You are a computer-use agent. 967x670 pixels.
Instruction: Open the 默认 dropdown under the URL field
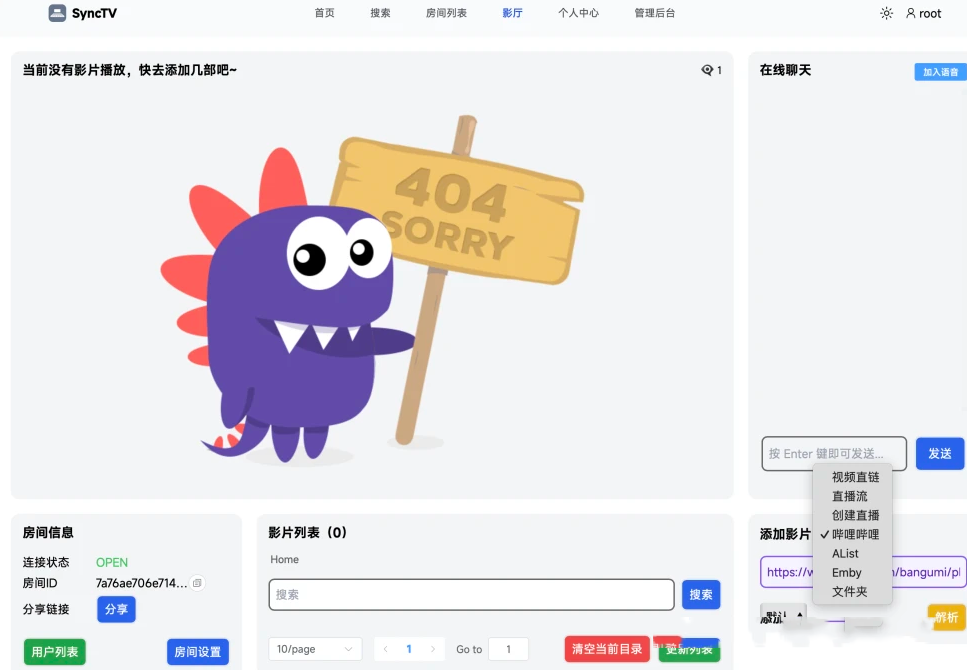click(x=783, y=616)
